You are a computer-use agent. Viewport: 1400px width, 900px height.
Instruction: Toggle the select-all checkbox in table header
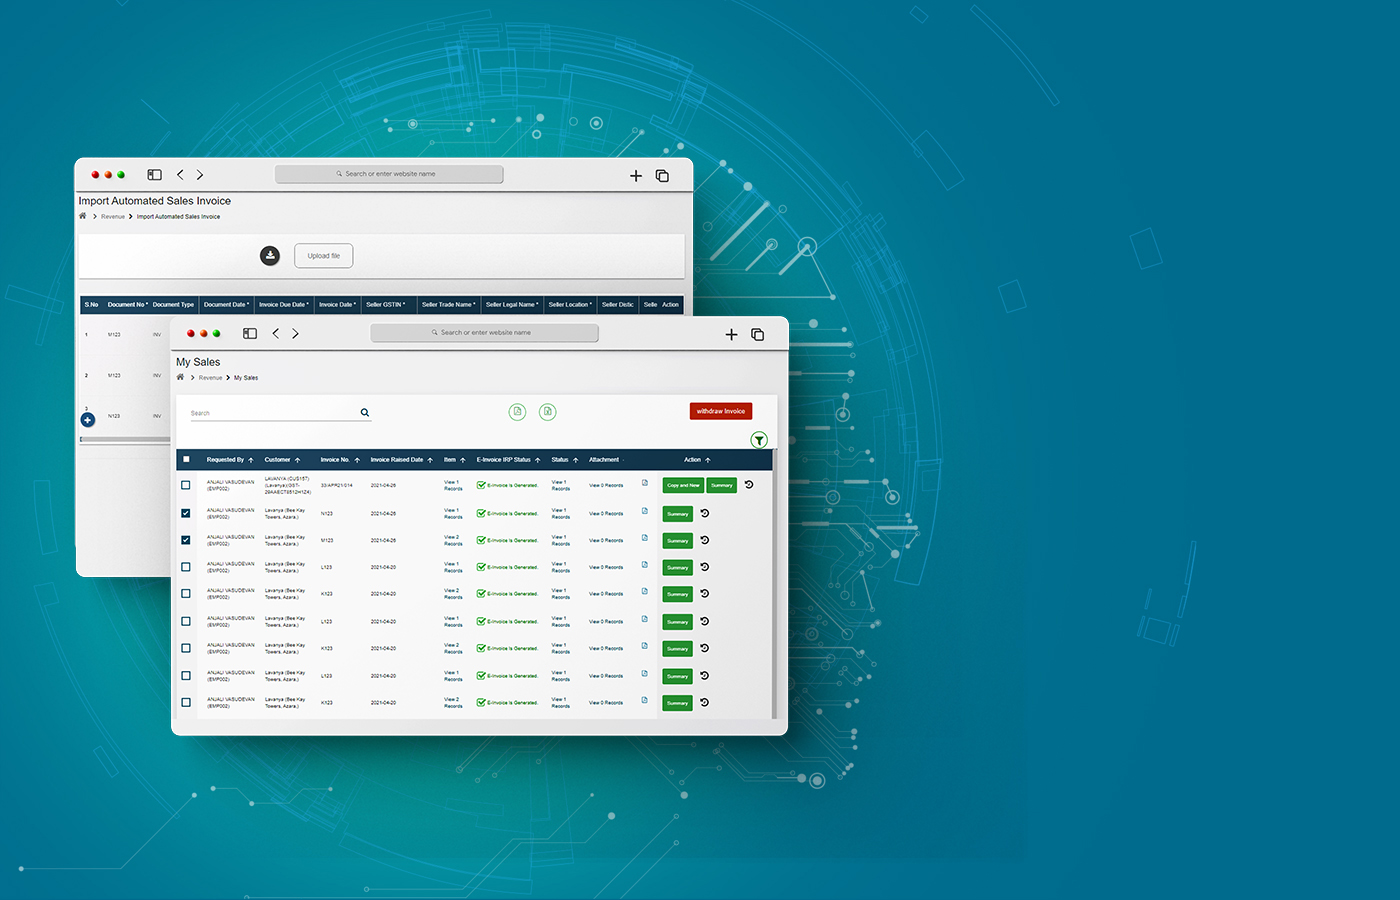(x=186, y=460)
